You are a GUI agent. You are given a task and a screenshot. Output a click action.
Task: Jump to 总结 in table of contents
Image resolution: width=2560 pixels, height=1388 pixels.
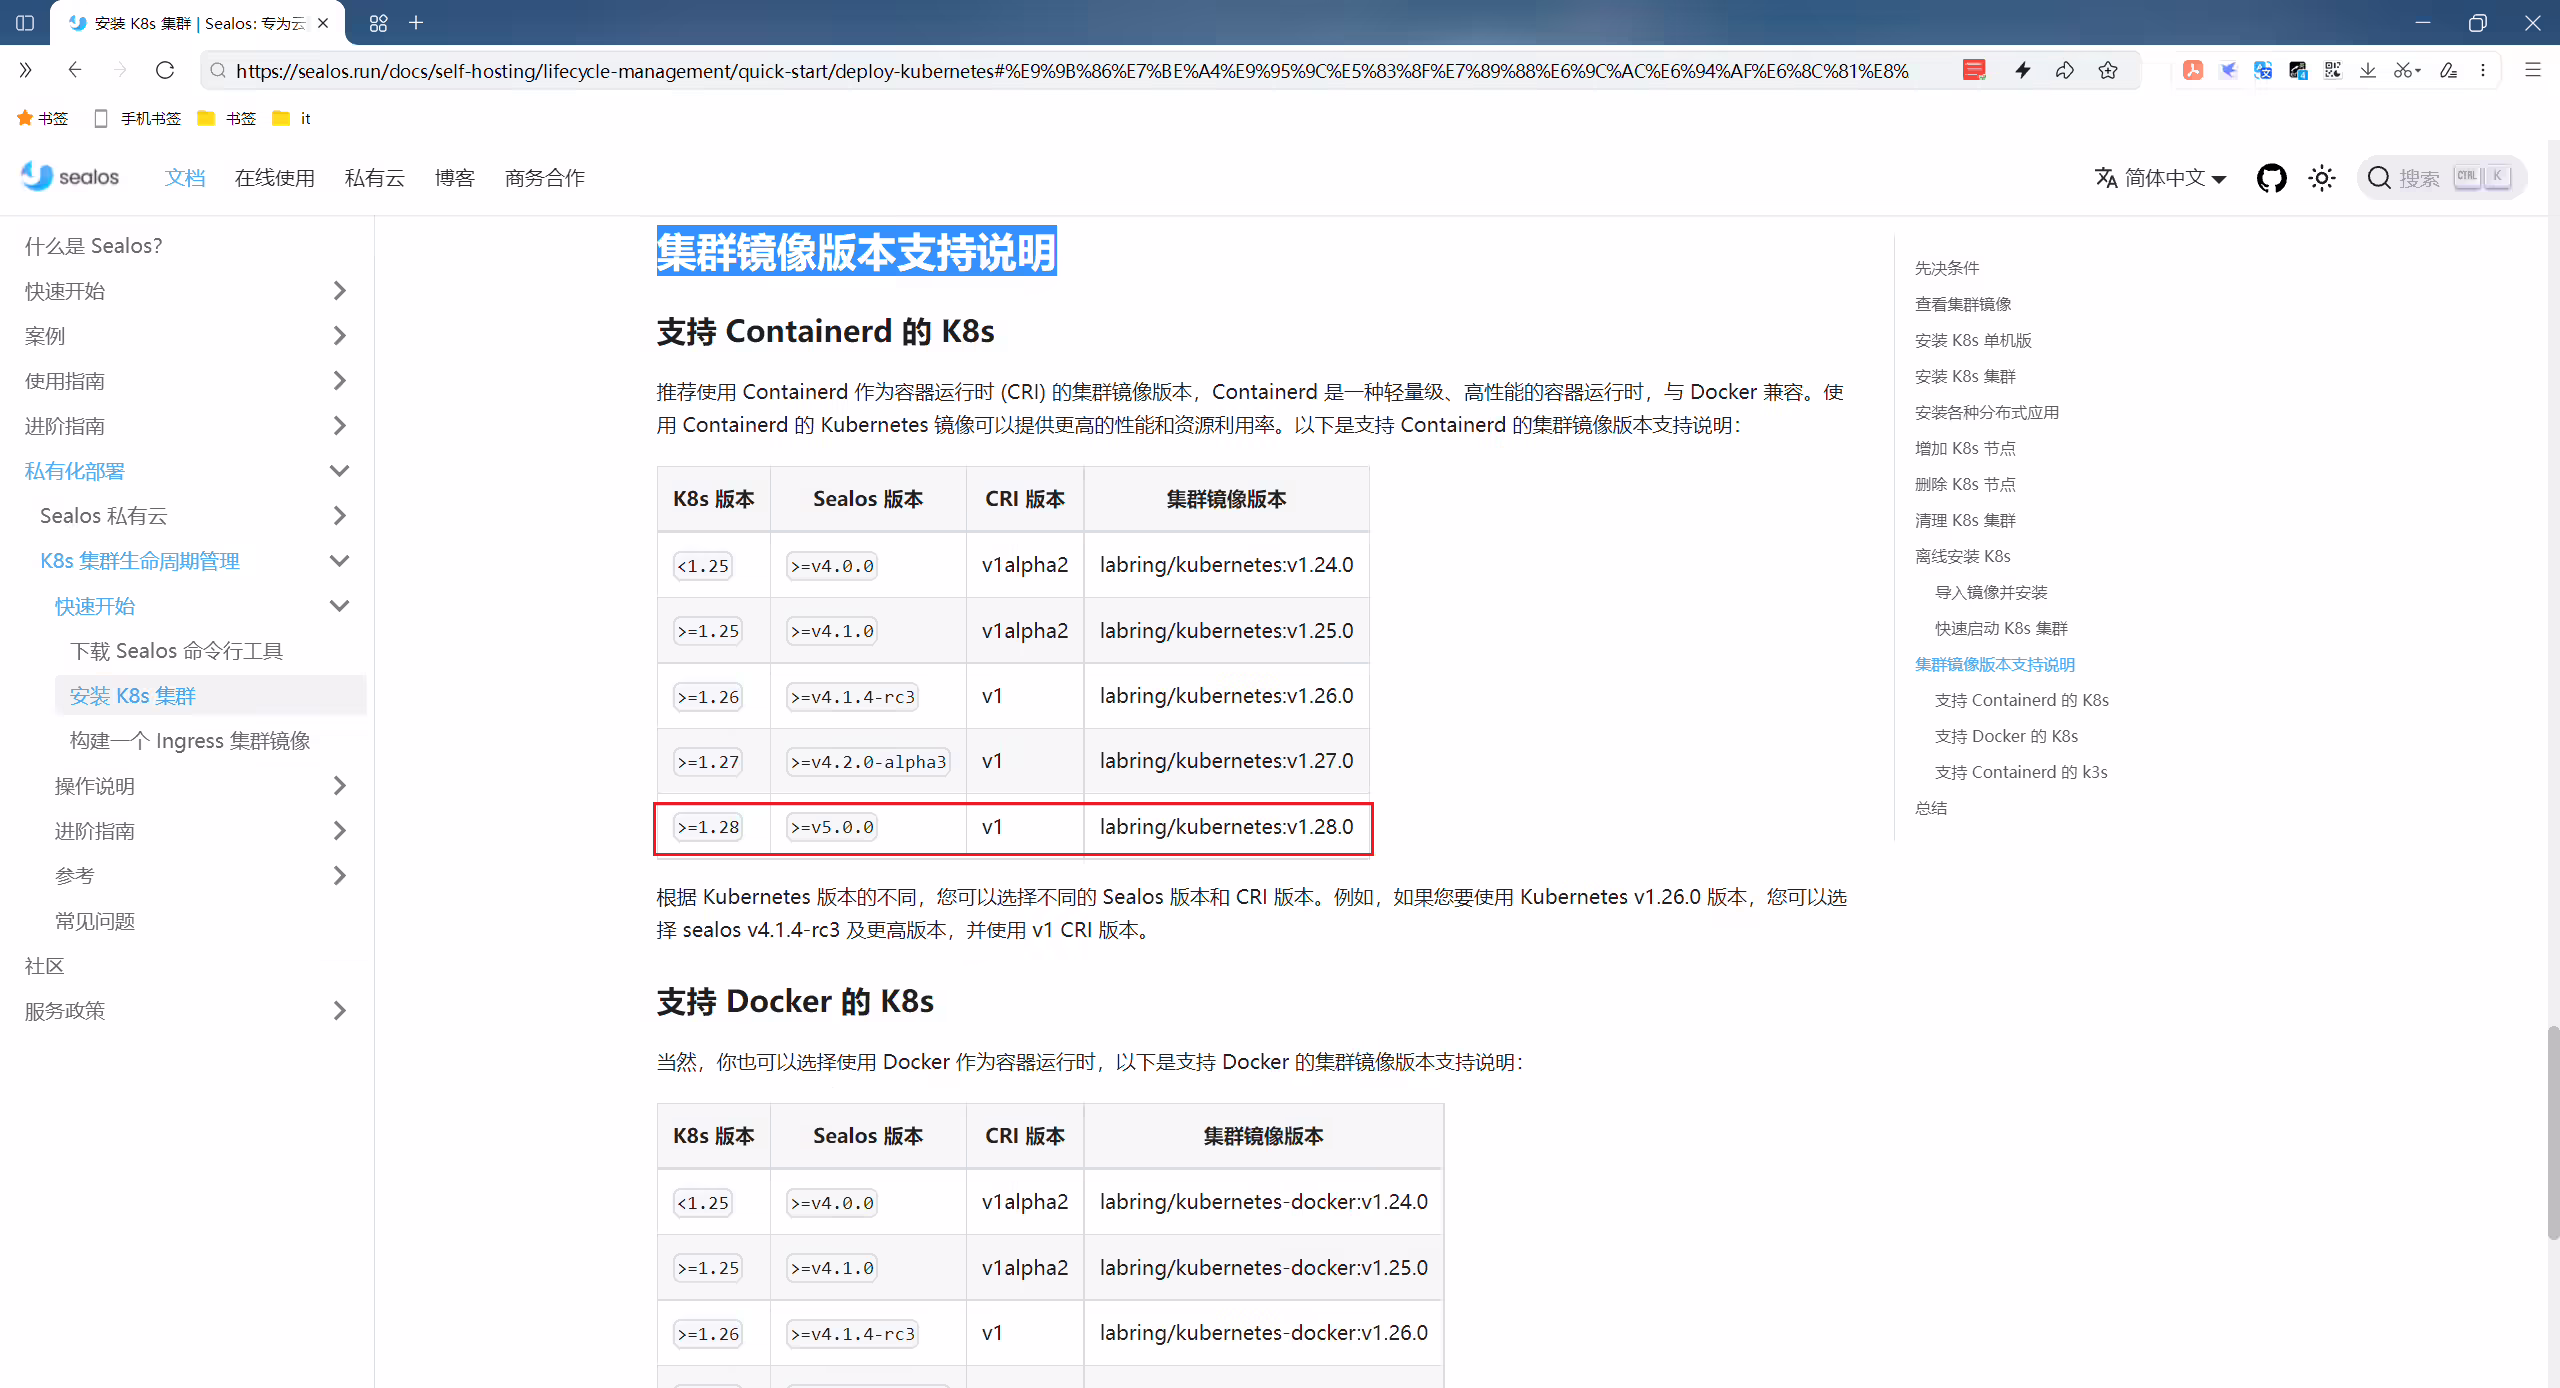tap(1930, 808)
